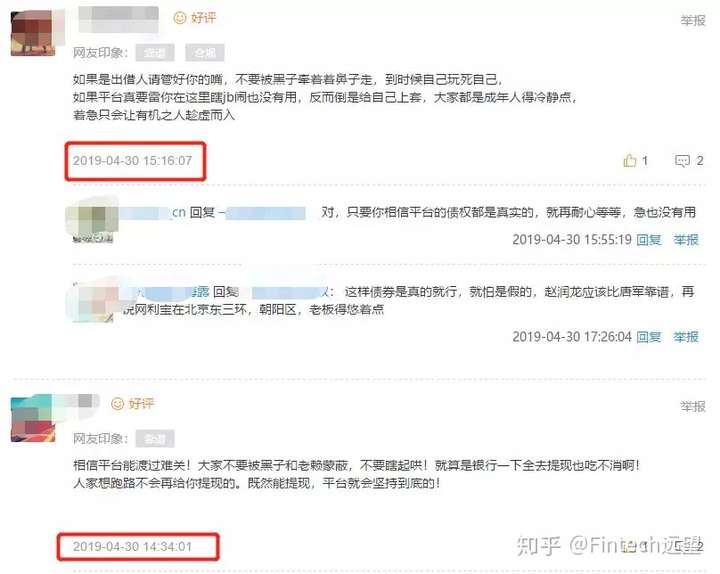Screen dimensions: 720x574
Task: Click the smiley 好评 icon on second review
Action: pyautogui.click(x=118, y=404)
